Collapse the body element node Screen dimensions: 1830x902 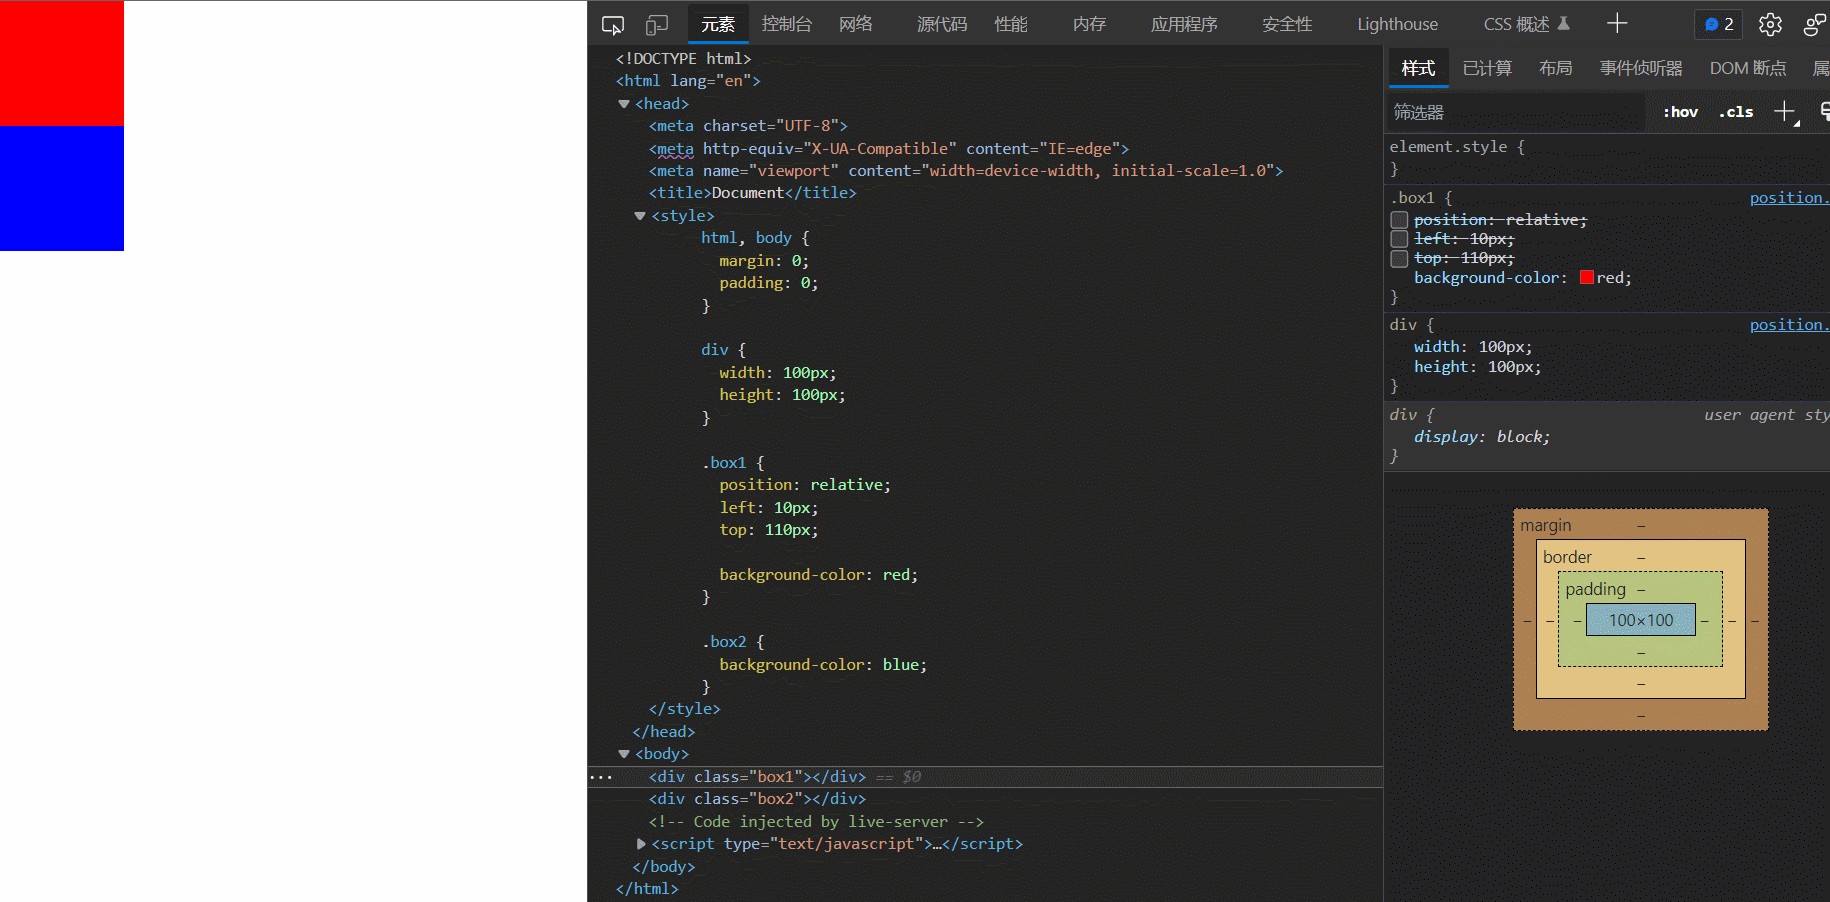[x=624, y=754]
